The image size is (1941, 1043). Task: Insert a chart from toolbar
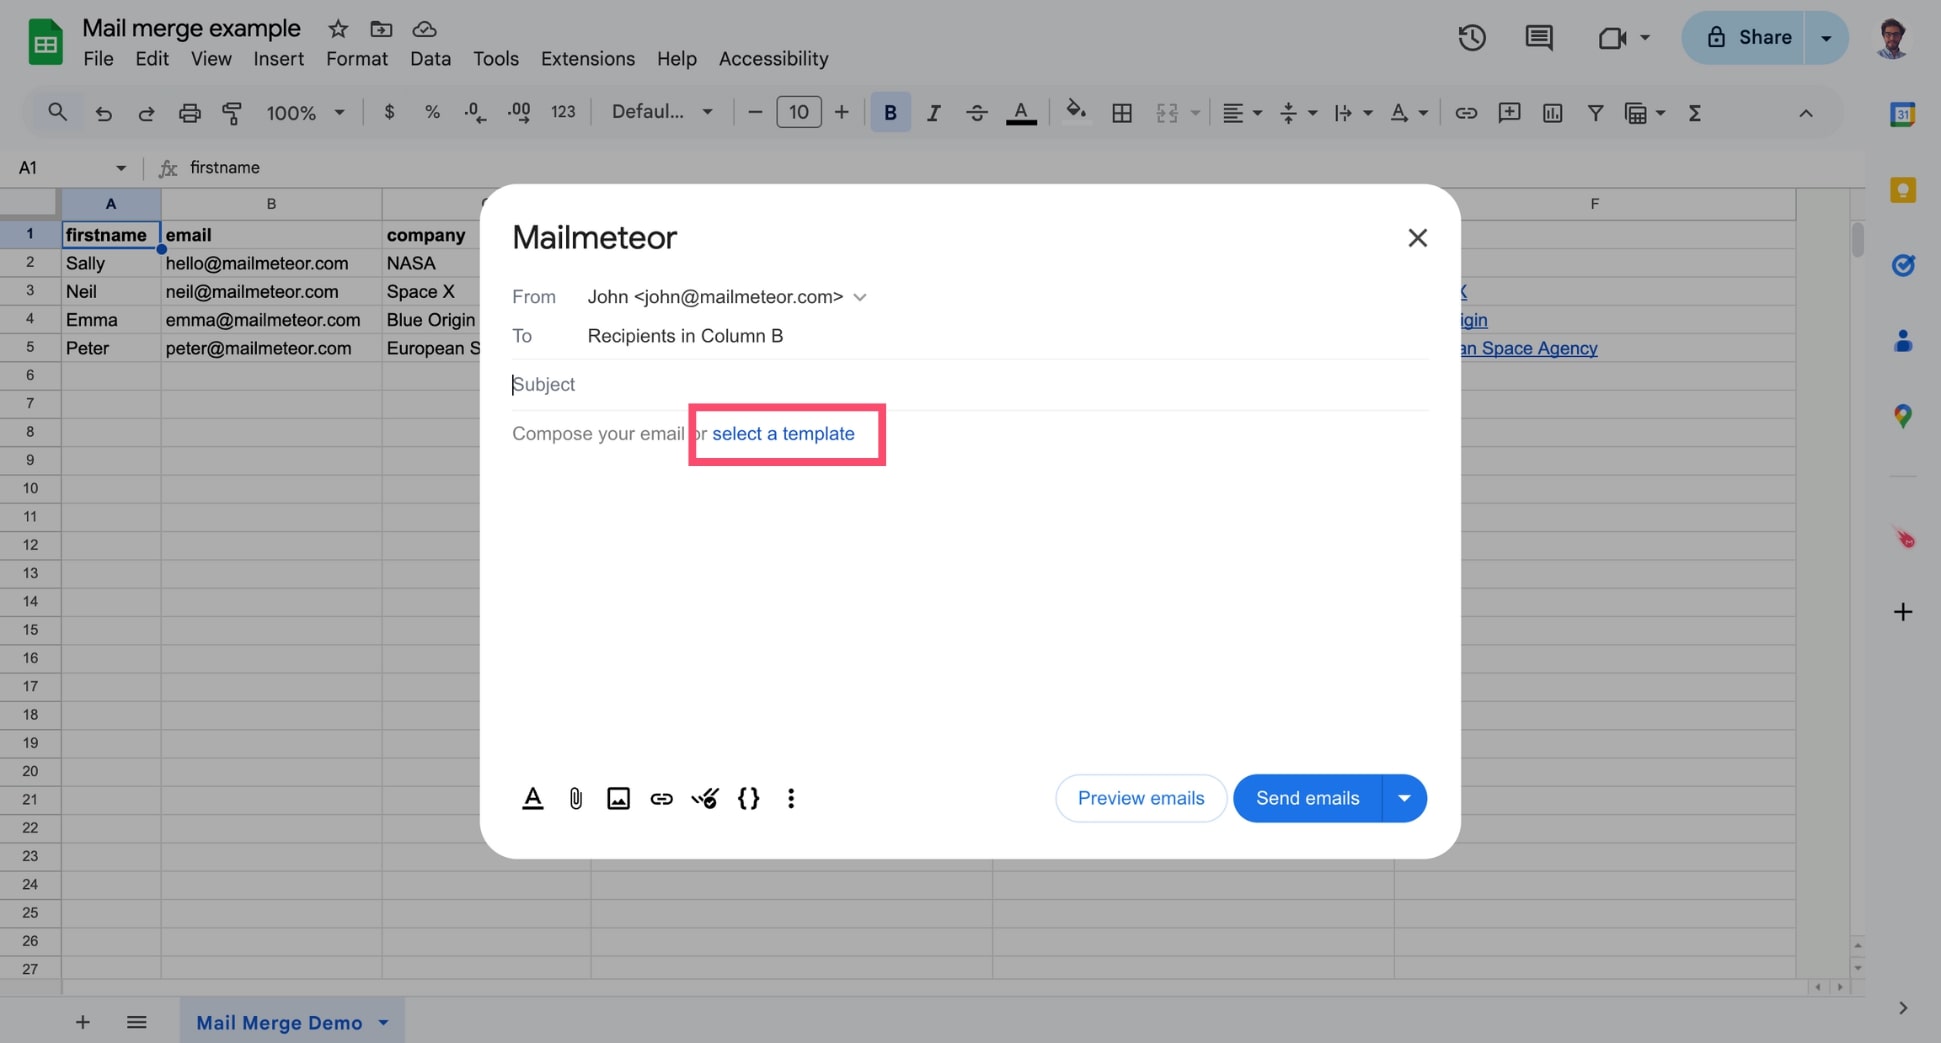1552,113
